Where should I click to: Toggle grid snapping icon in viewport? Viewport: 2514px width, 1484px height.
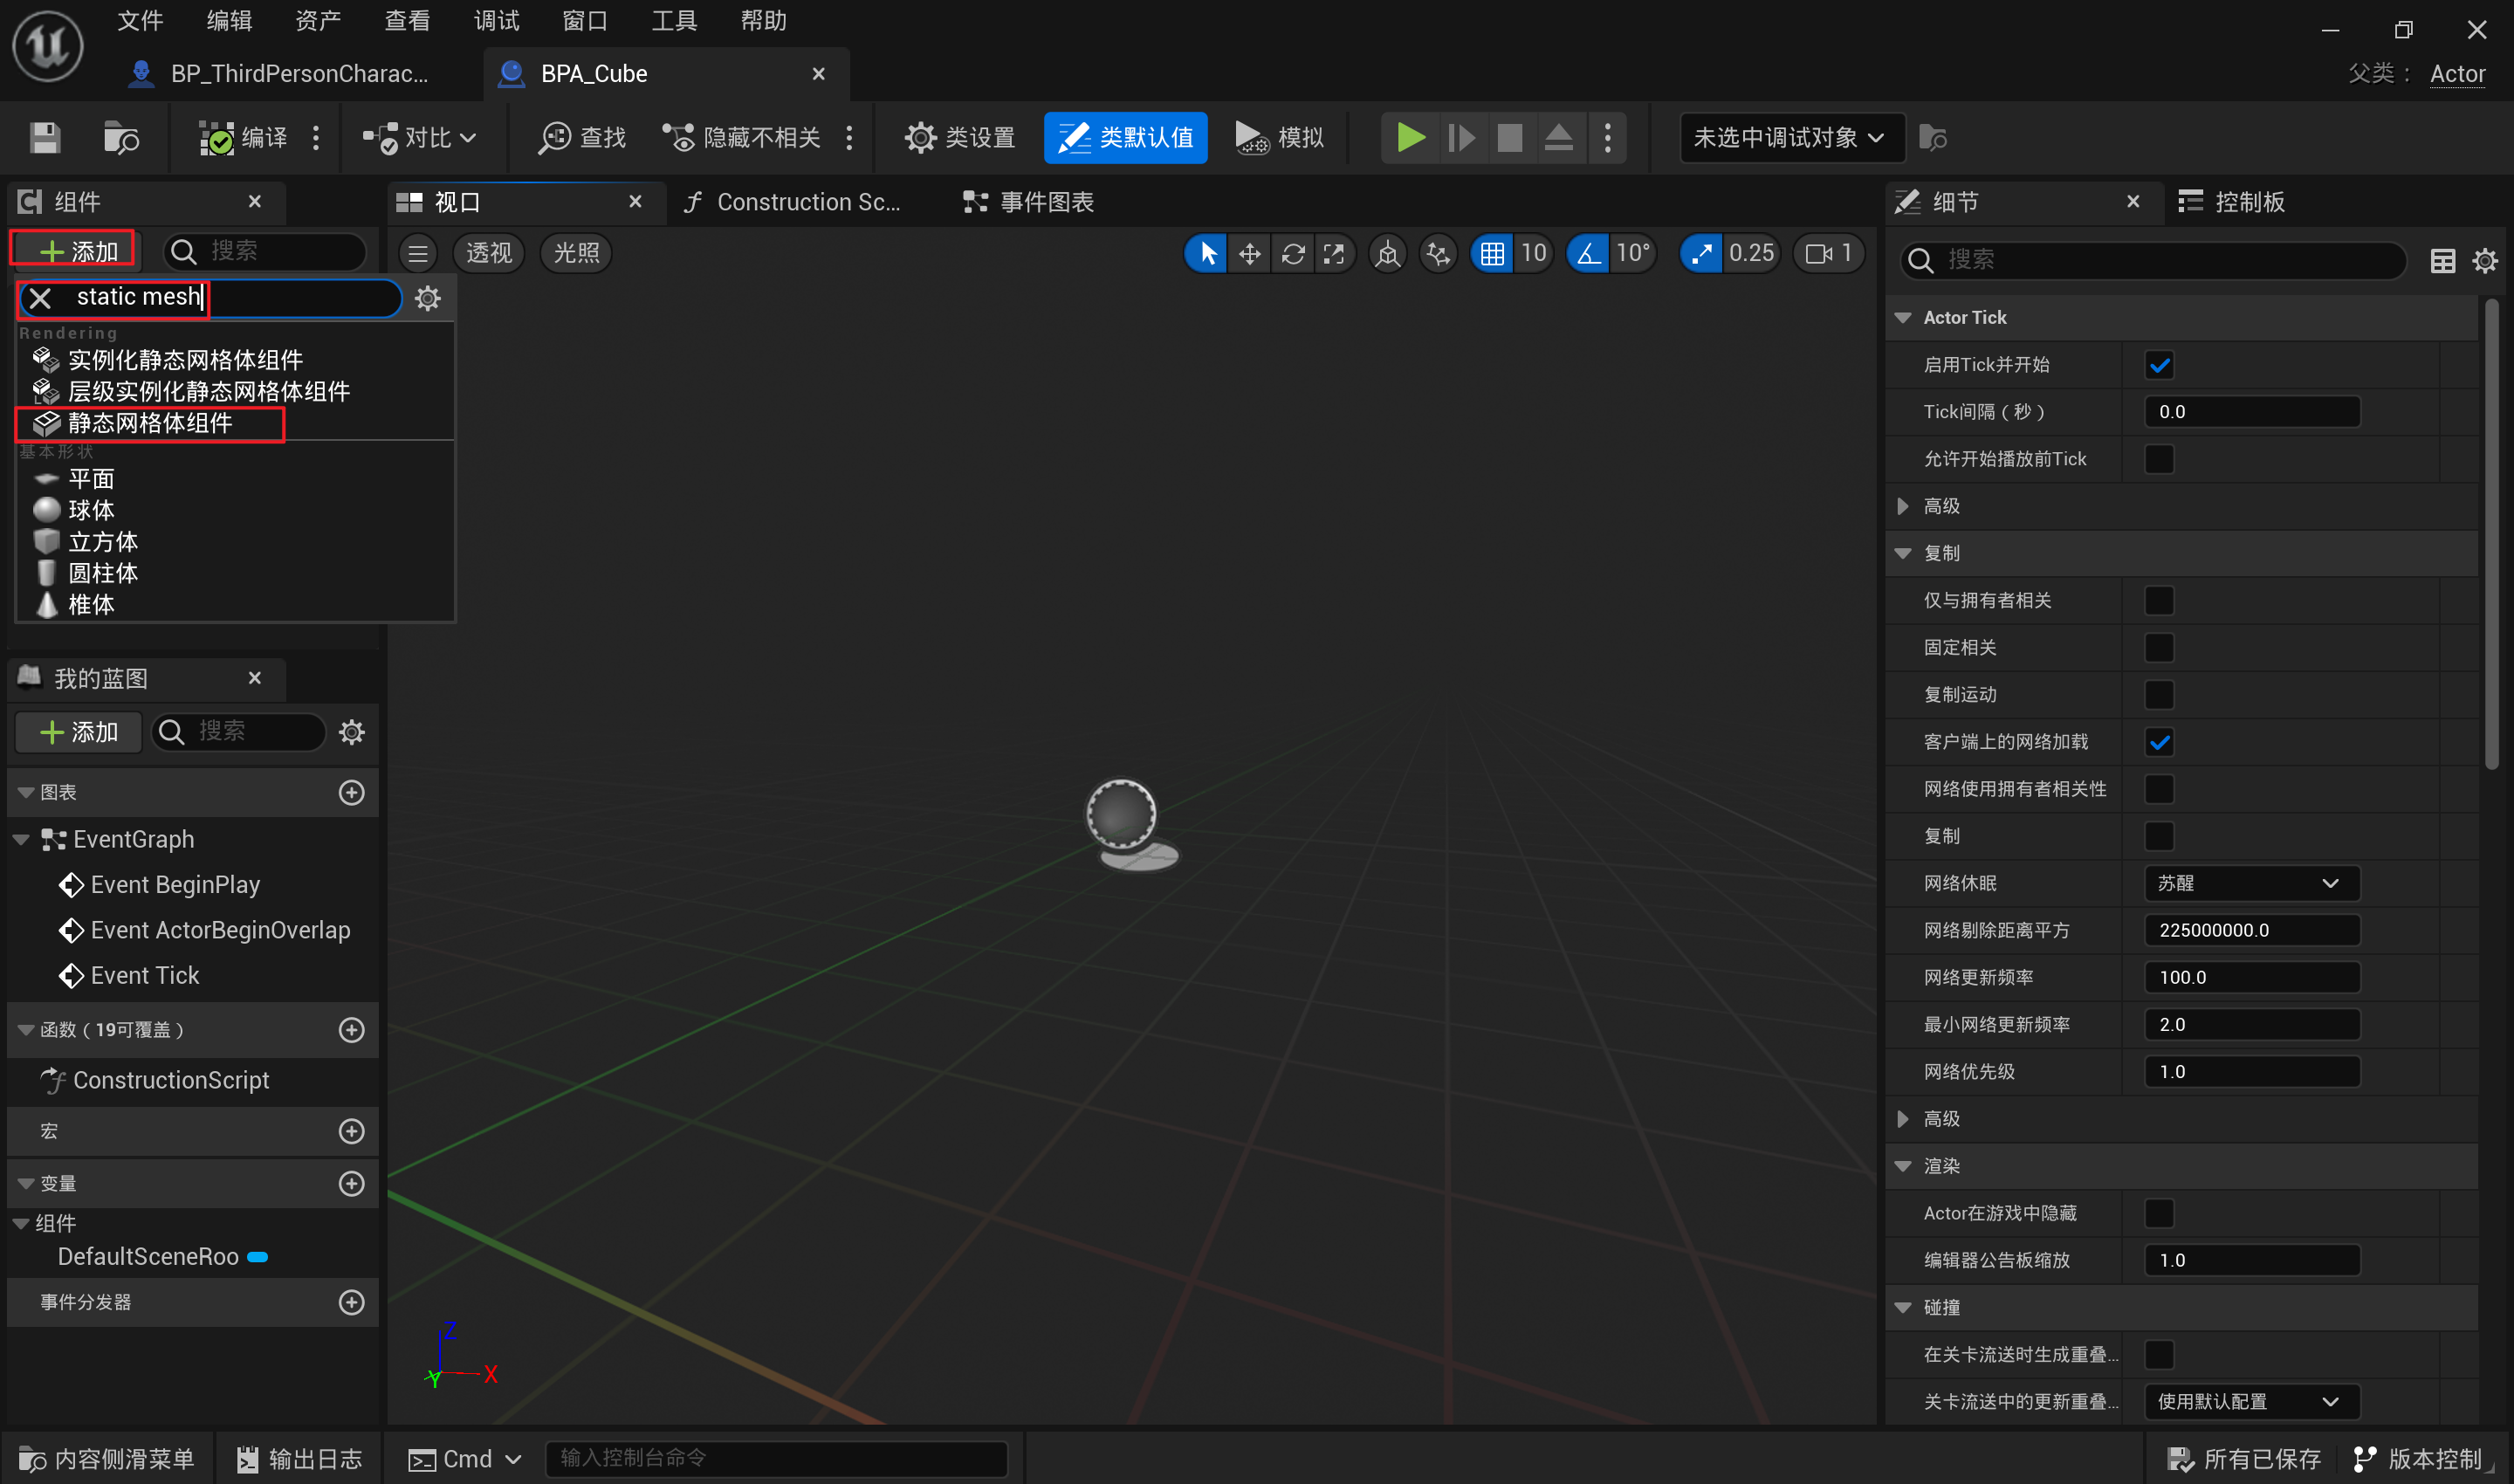1491,254
